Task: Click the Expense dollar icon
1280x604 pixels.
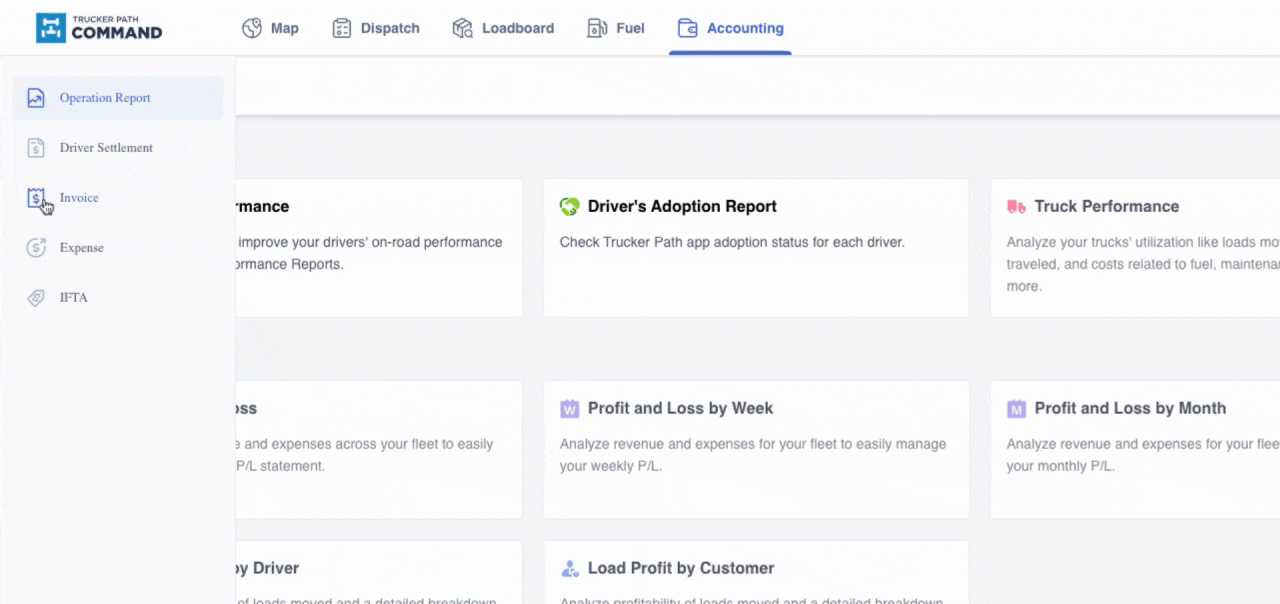Action: click(36, 248)
